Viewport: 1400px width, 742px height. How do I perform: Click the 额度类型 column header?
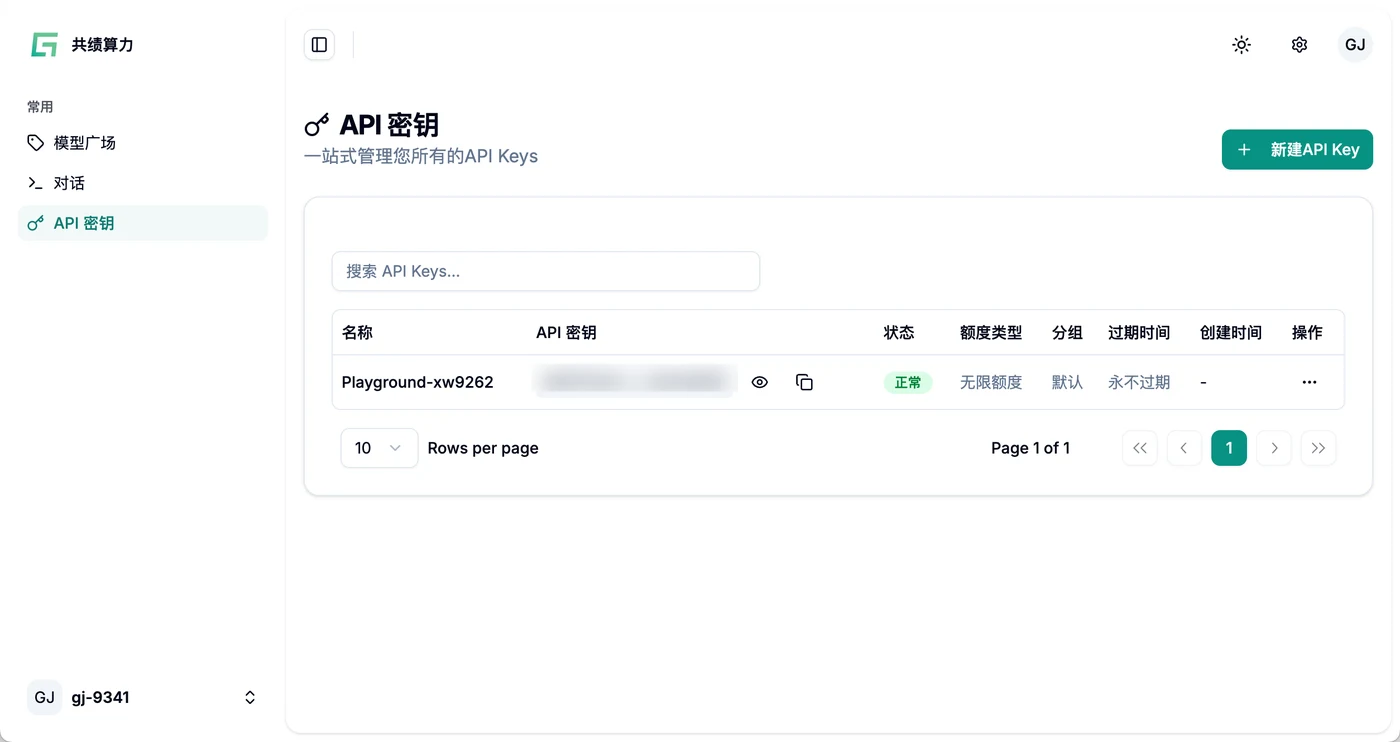pyautogui.click(x=991, y=333)
